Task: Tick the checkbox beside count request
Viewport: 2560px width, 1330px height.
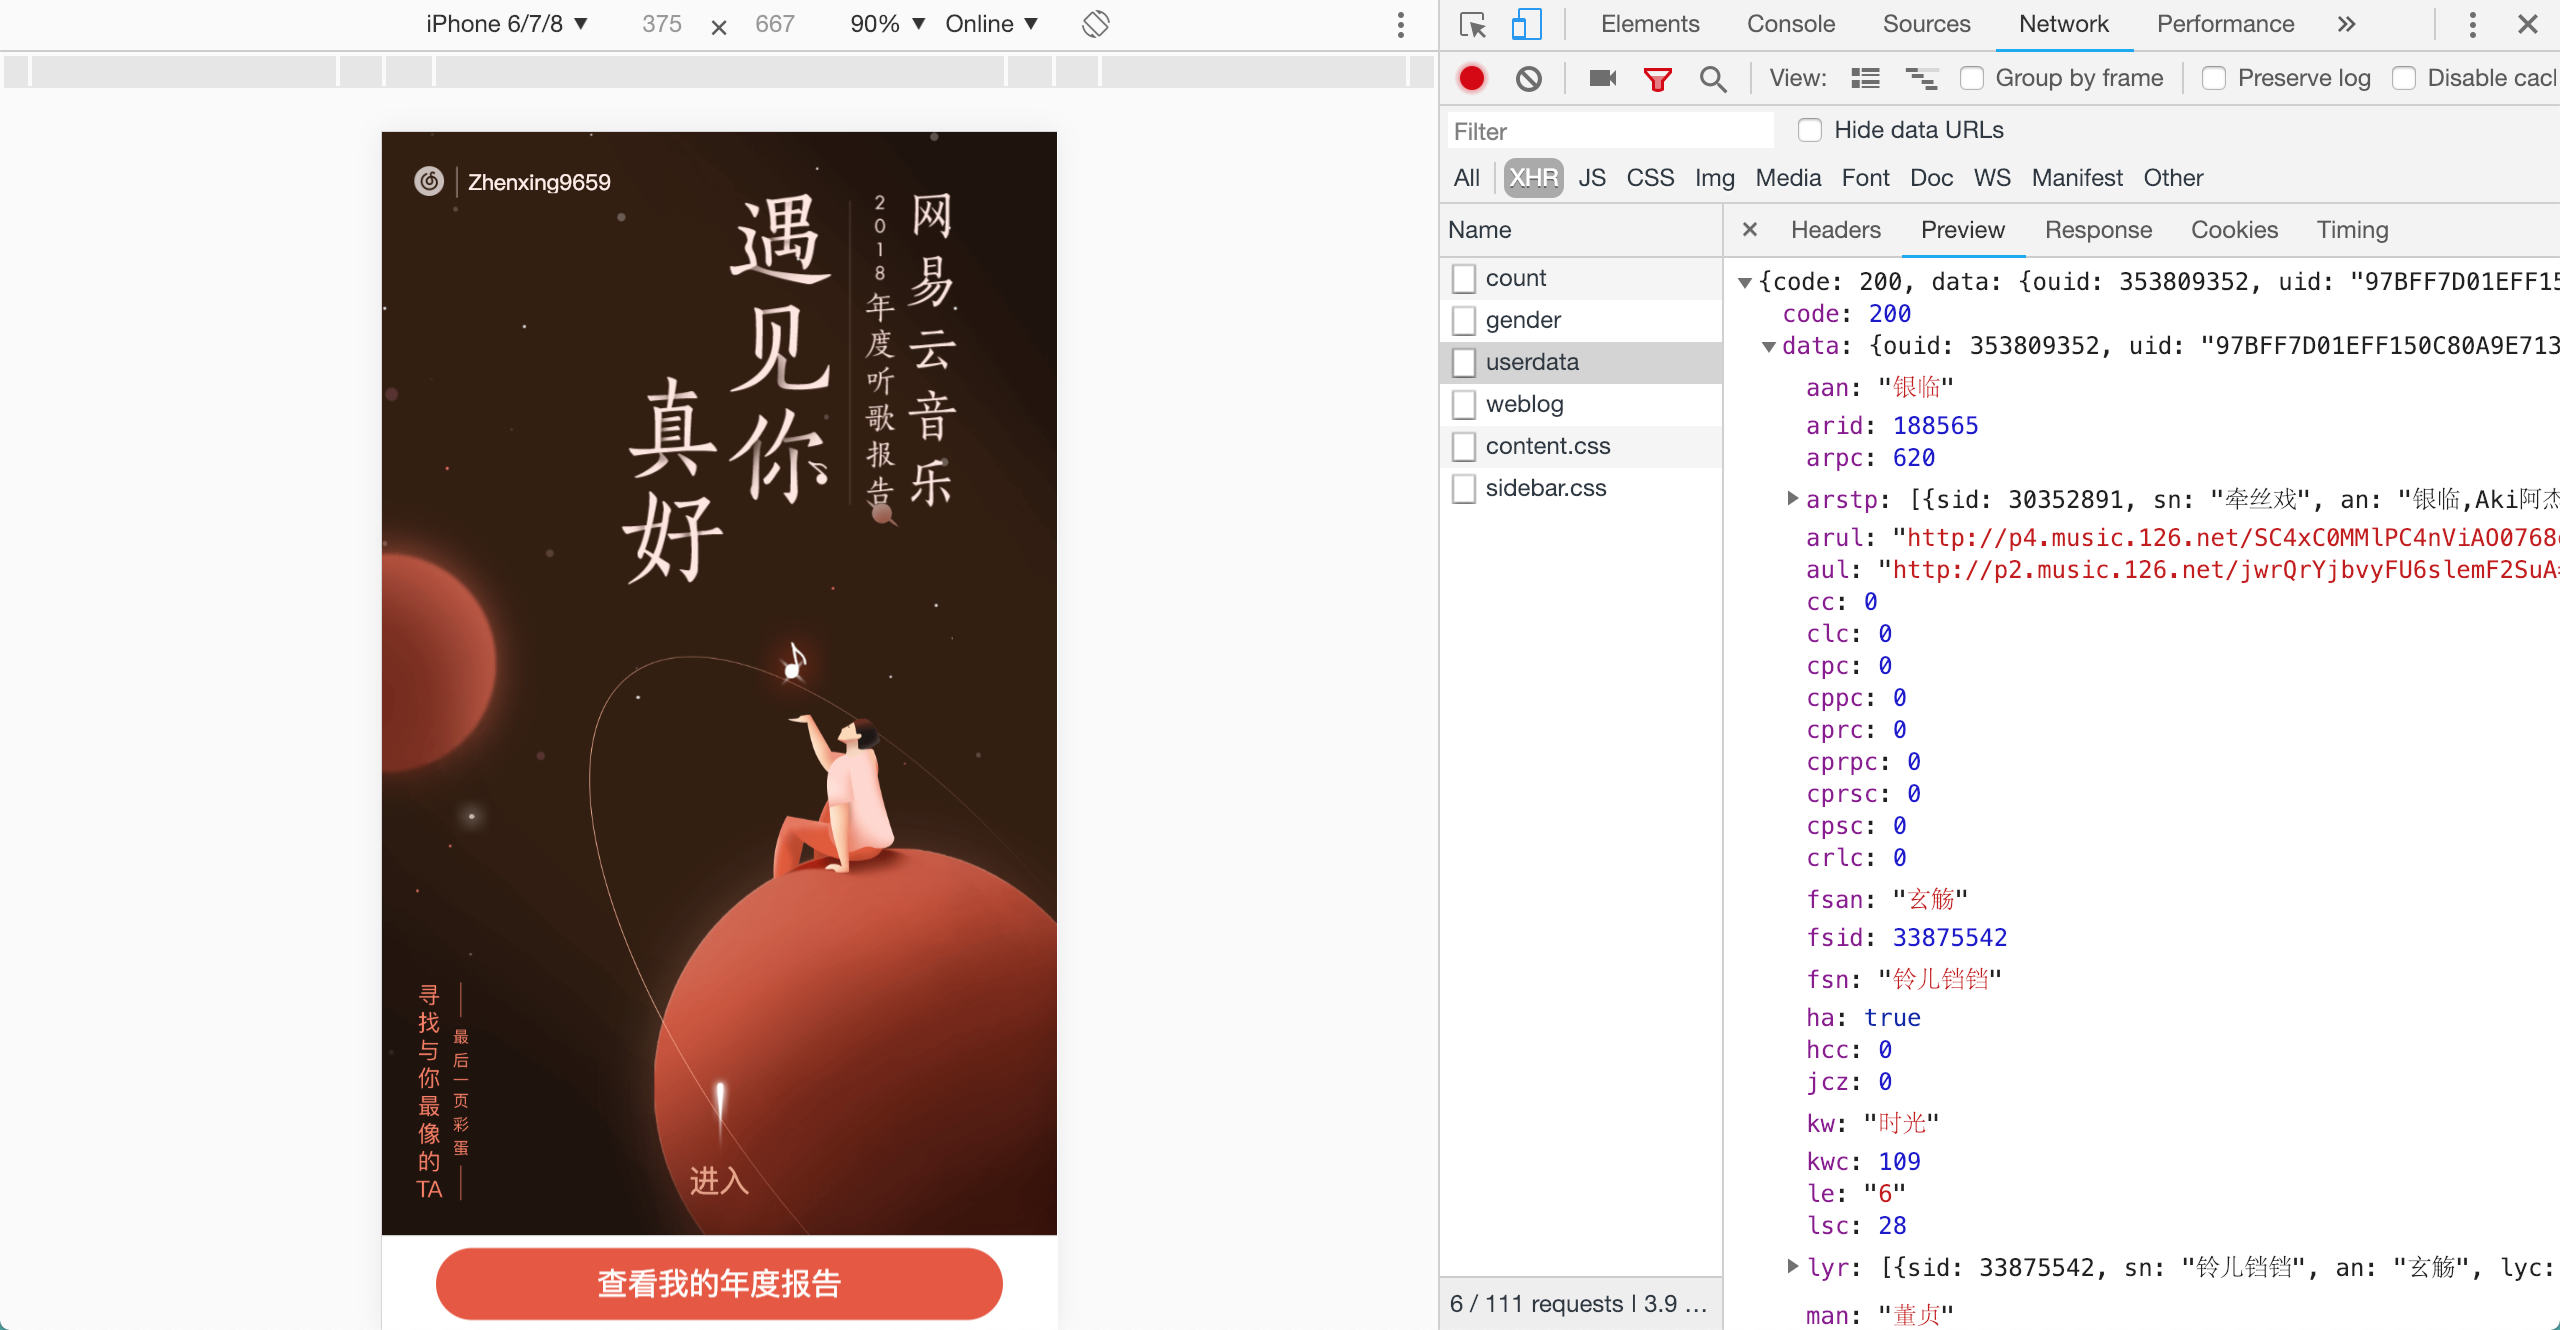Action: pos(1464,278)
